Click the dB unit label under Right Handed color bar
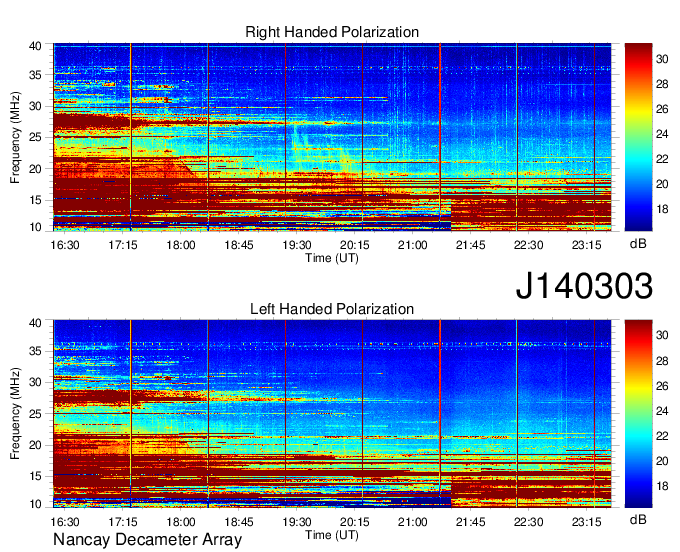The height and width of the screenshot is (552, 680). coord(638,244)
